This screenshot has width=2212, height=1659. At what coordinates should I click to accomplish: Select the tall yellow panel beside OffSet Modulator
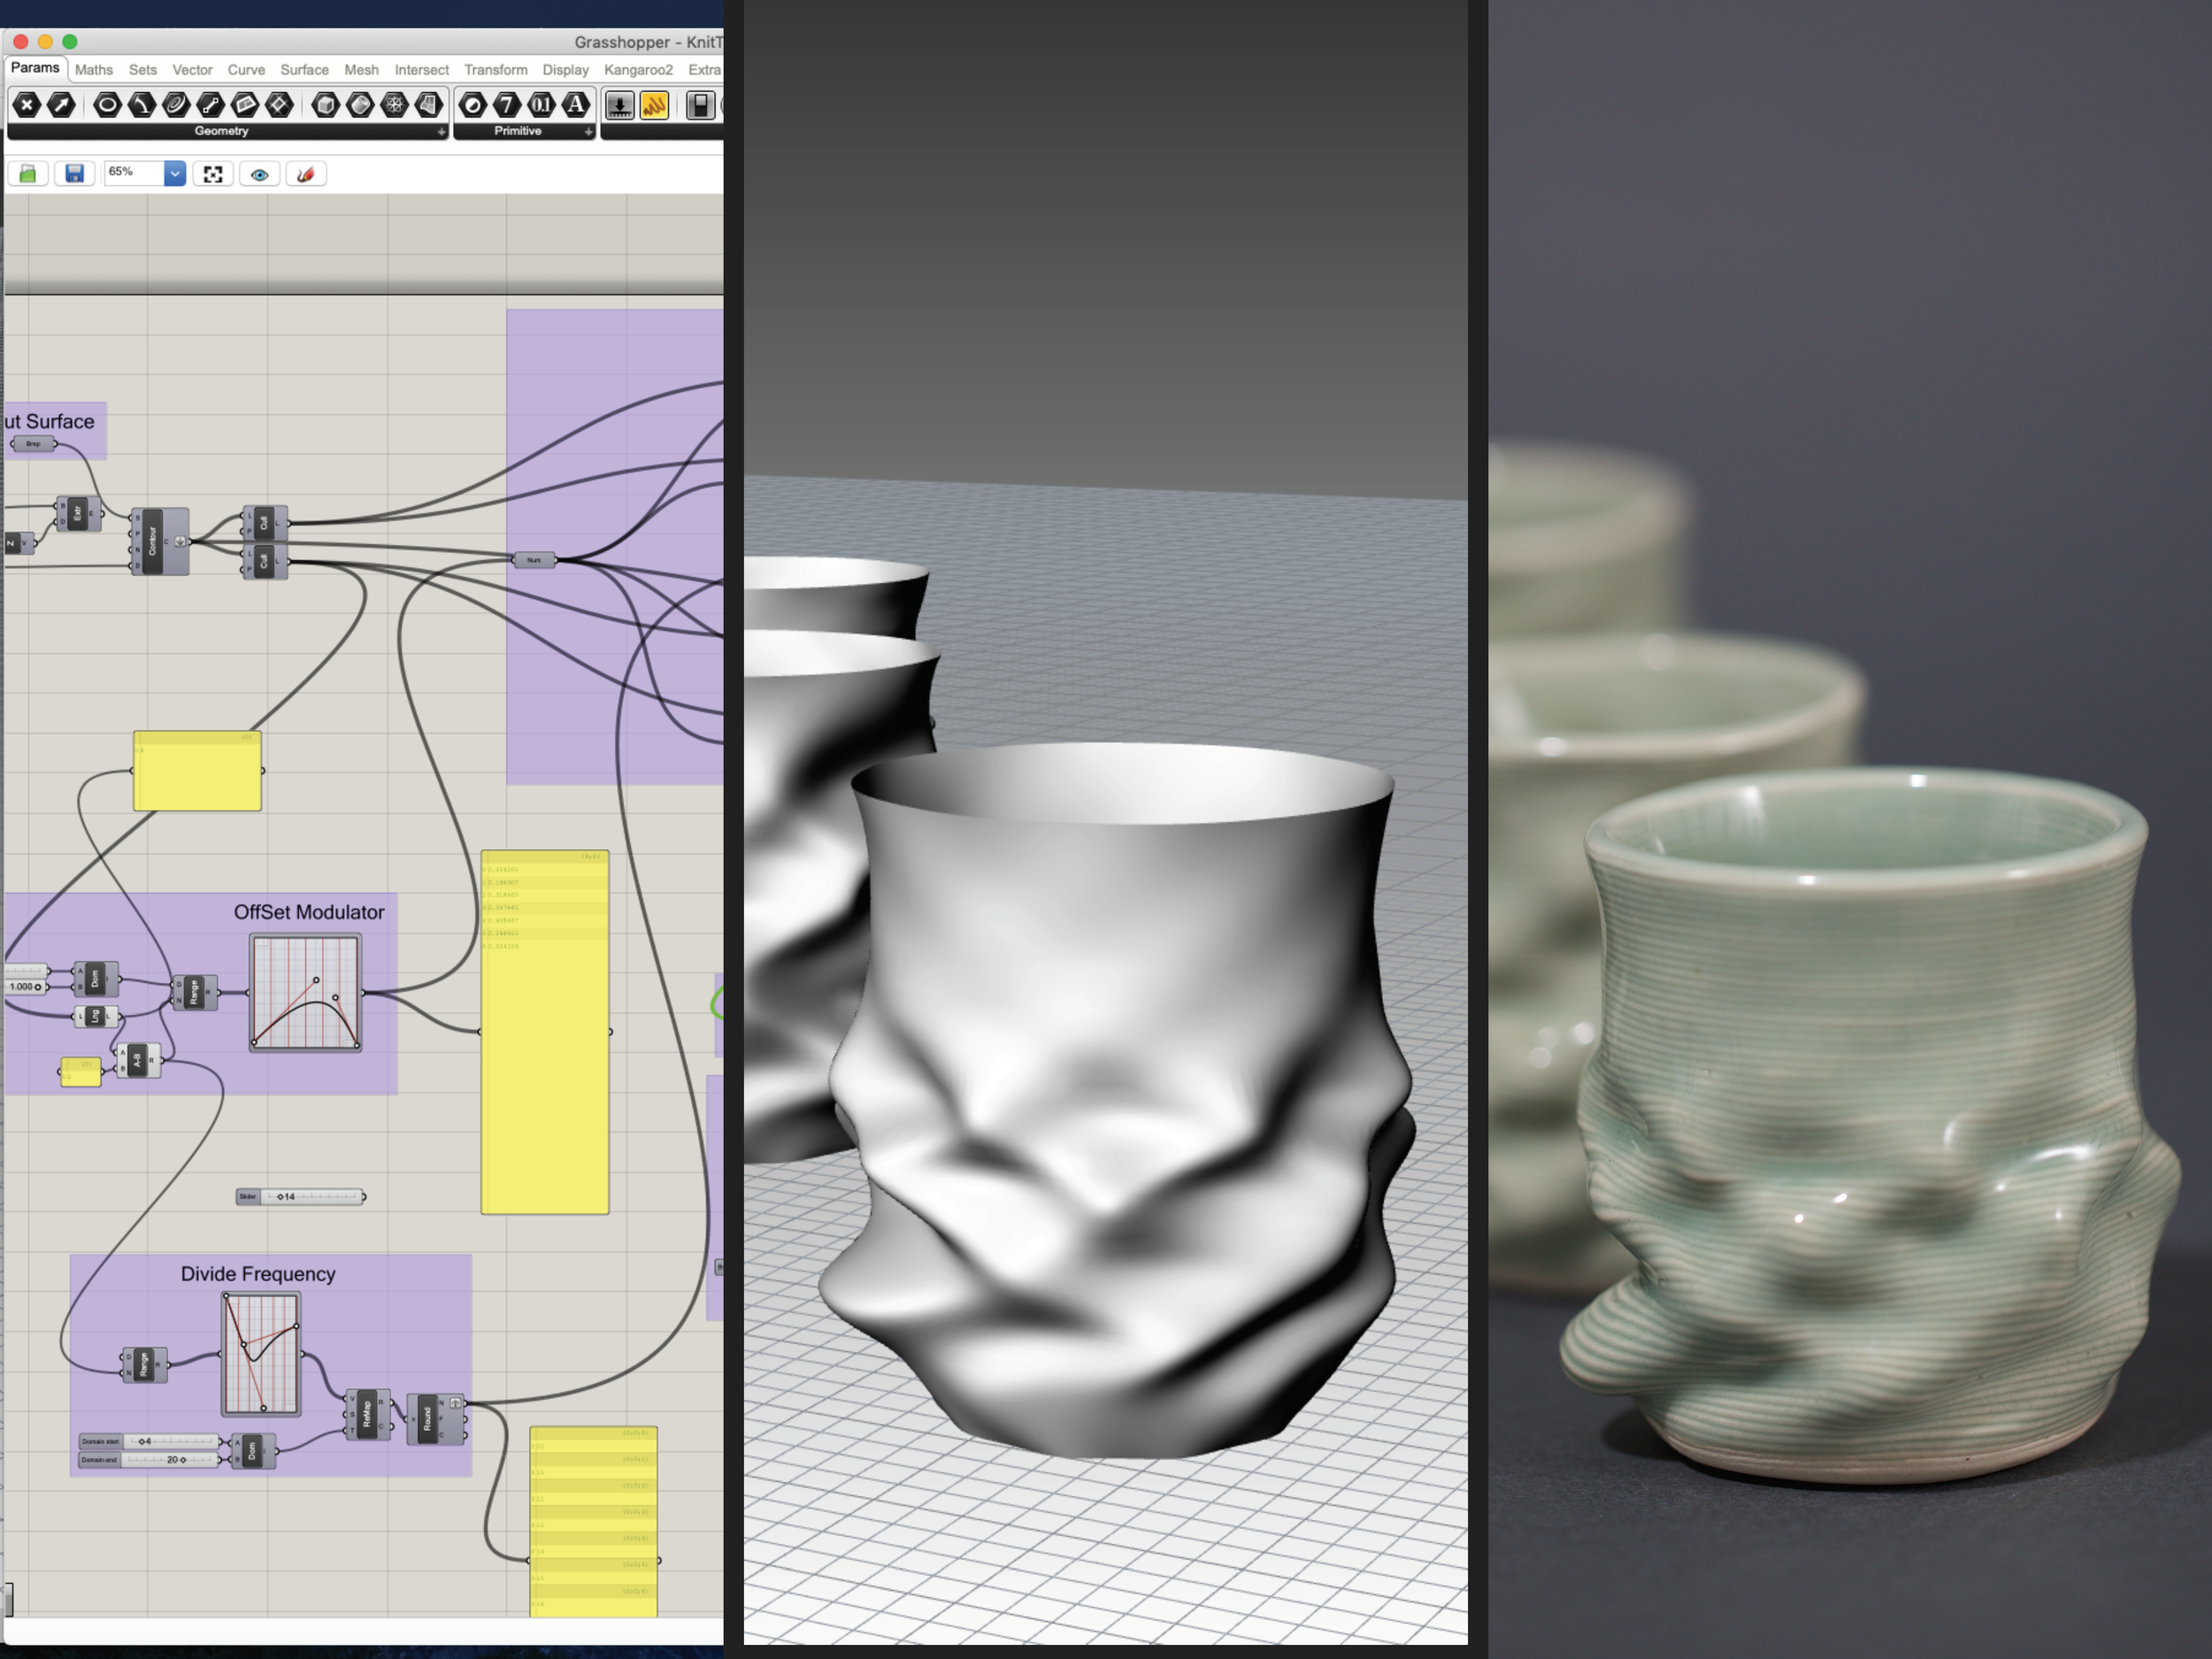click(545, 1032)
